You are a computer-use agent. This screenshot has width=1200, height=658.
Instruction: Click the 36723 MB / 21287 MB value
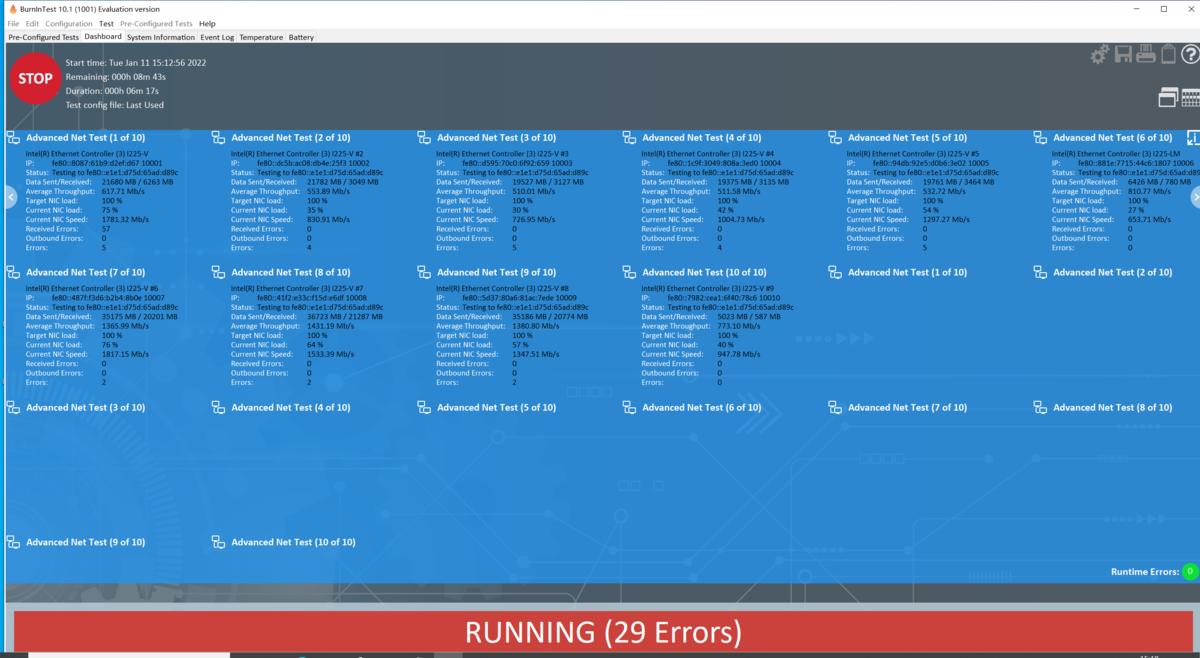pyautogui.click(x=345, y=317)
